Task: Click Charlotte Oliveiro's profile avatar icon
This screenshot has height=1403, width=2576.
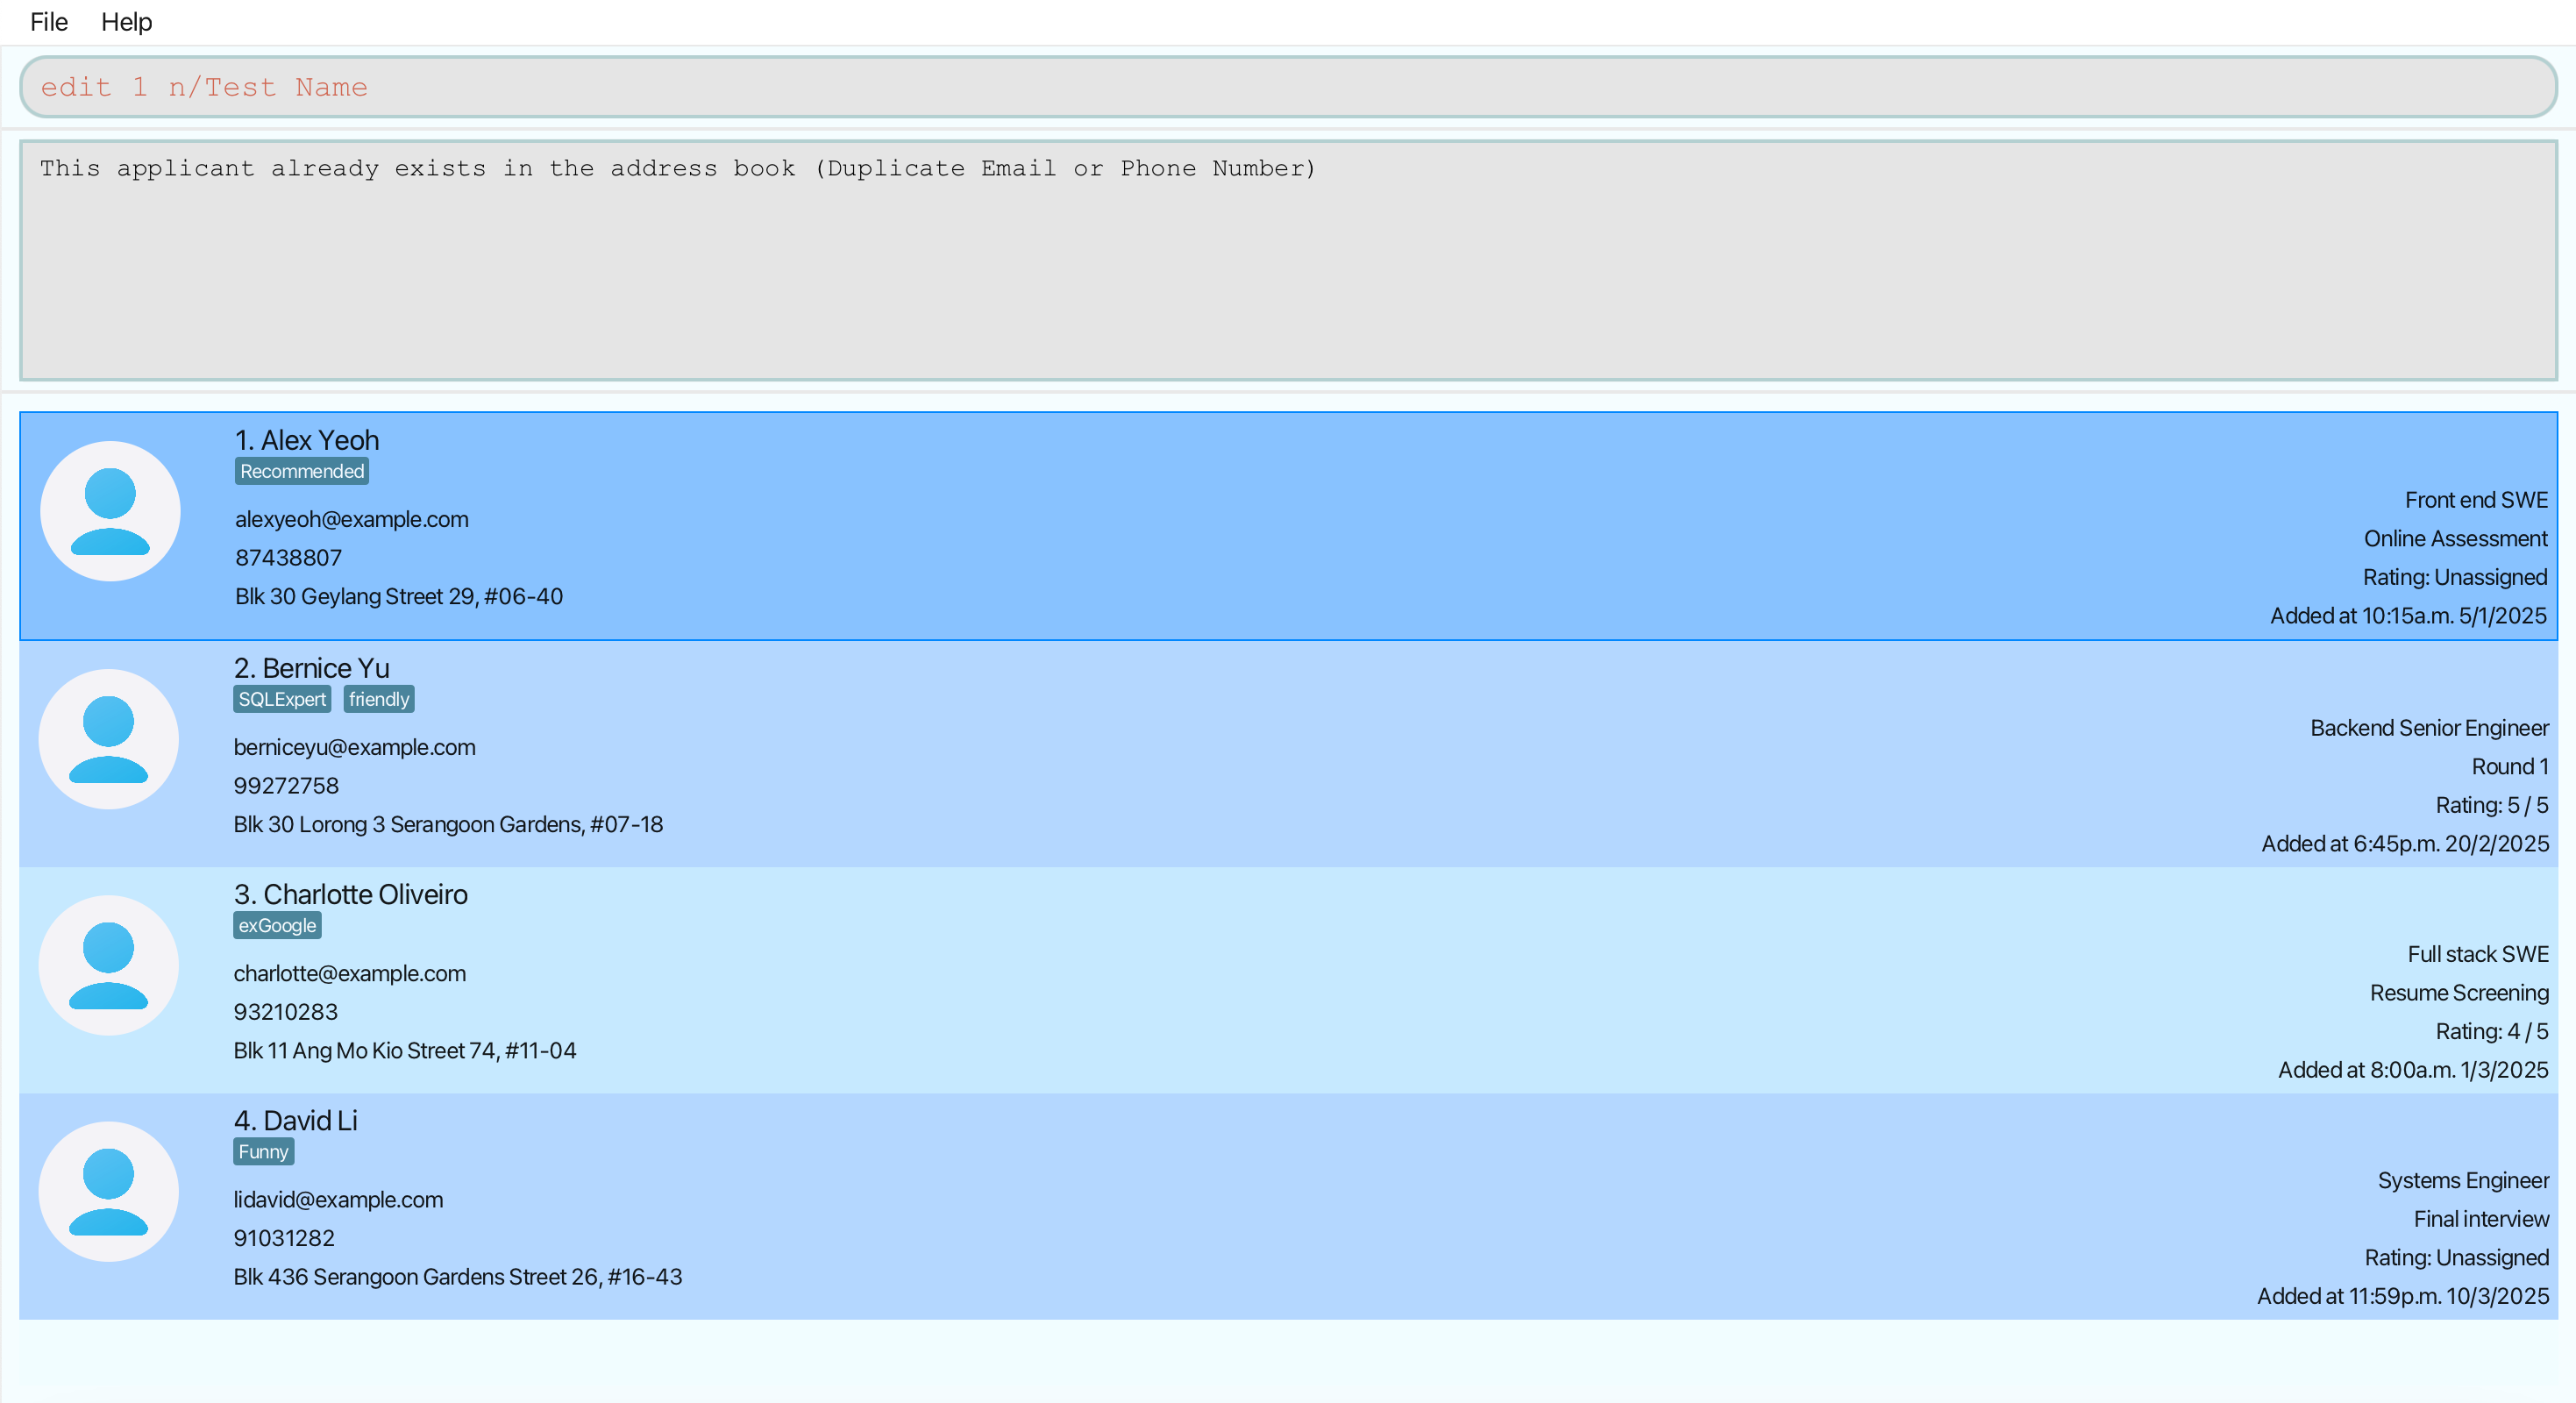Action: click(109, 965)
